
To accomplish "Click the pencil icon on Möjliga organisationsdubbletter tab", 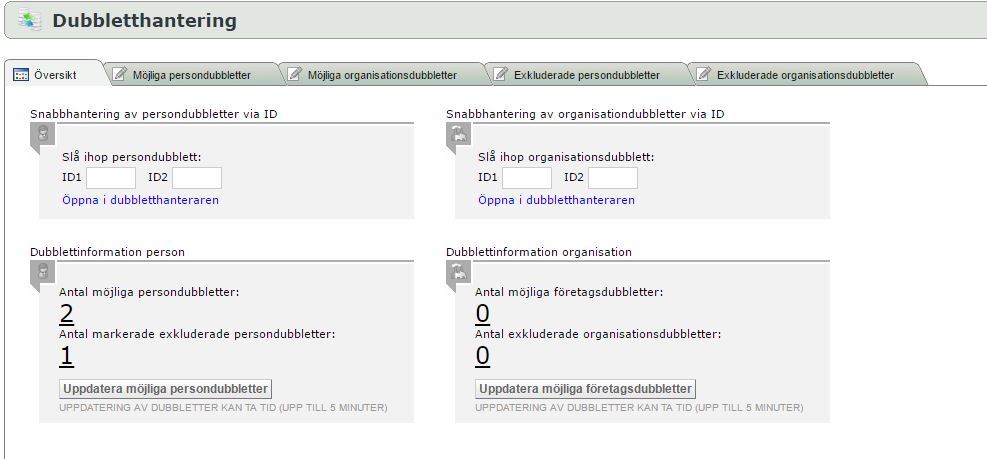I will point(295,75).
